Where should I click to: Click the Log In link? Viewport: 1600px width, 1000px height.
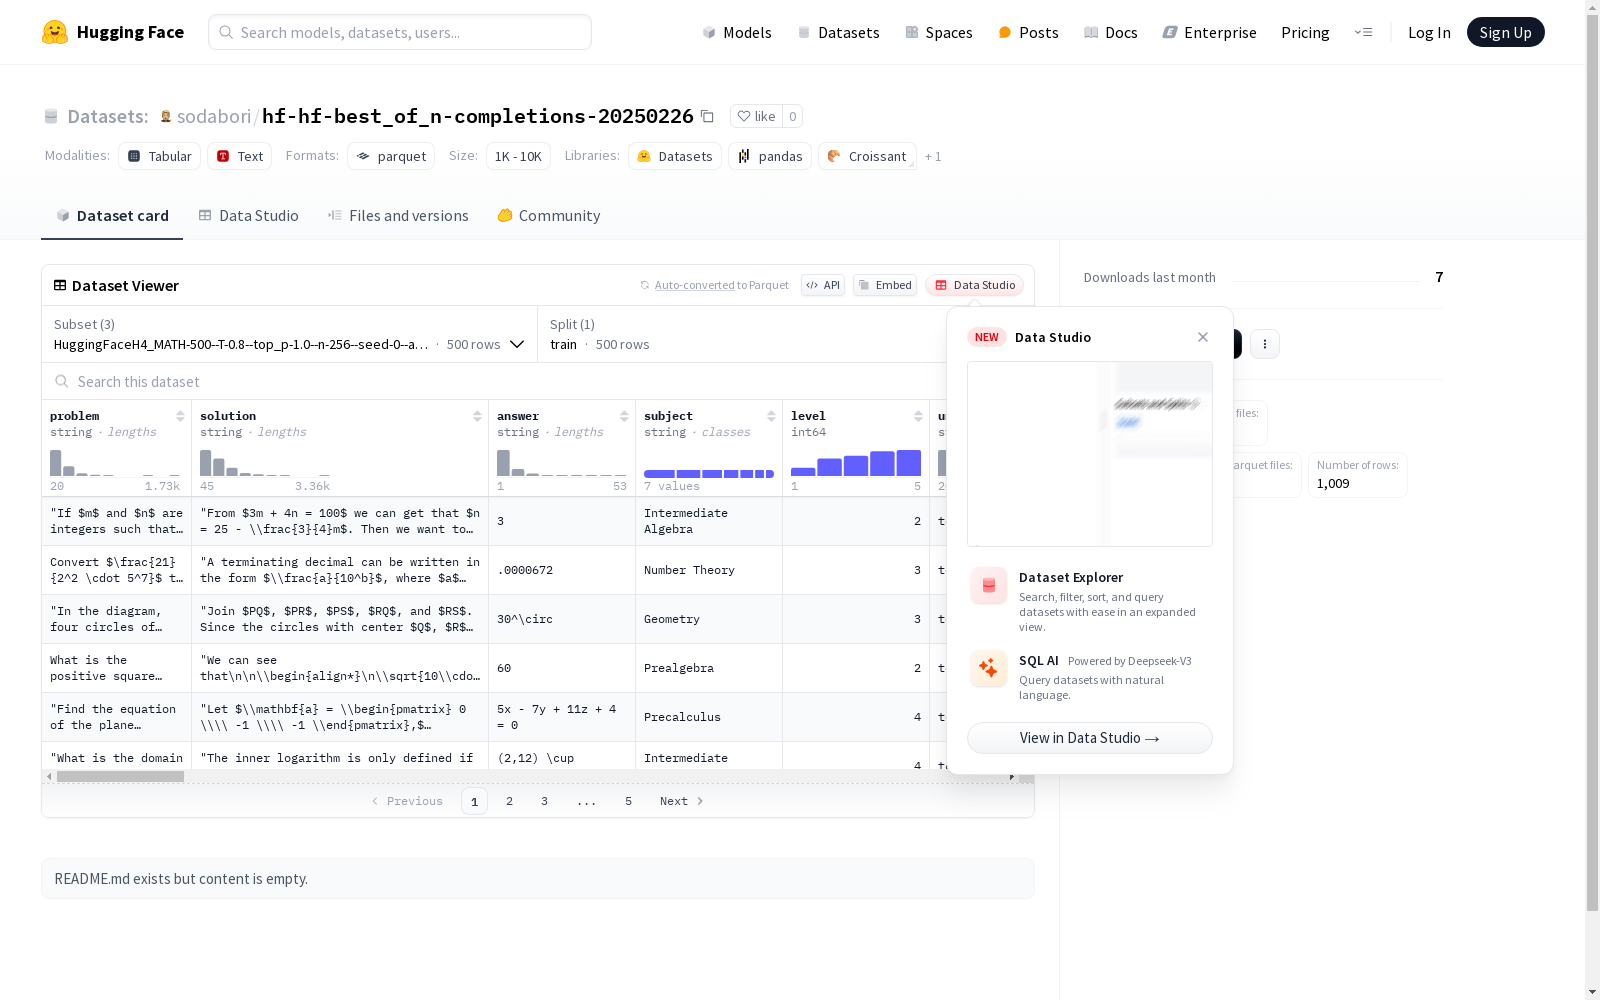(1429, 32)
